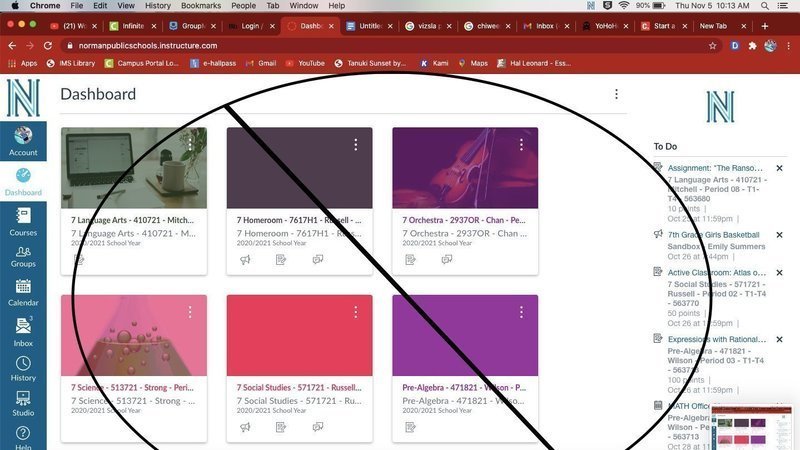Viewport: 800px width, 450px height.
Task: Click the address bar URL field
Action: [390, 45]
